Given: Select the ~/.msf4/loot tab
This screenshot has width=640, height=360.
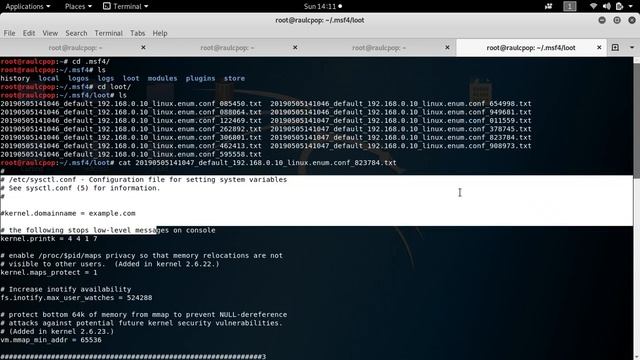Looking at the screenshot, I should [531, 48].
